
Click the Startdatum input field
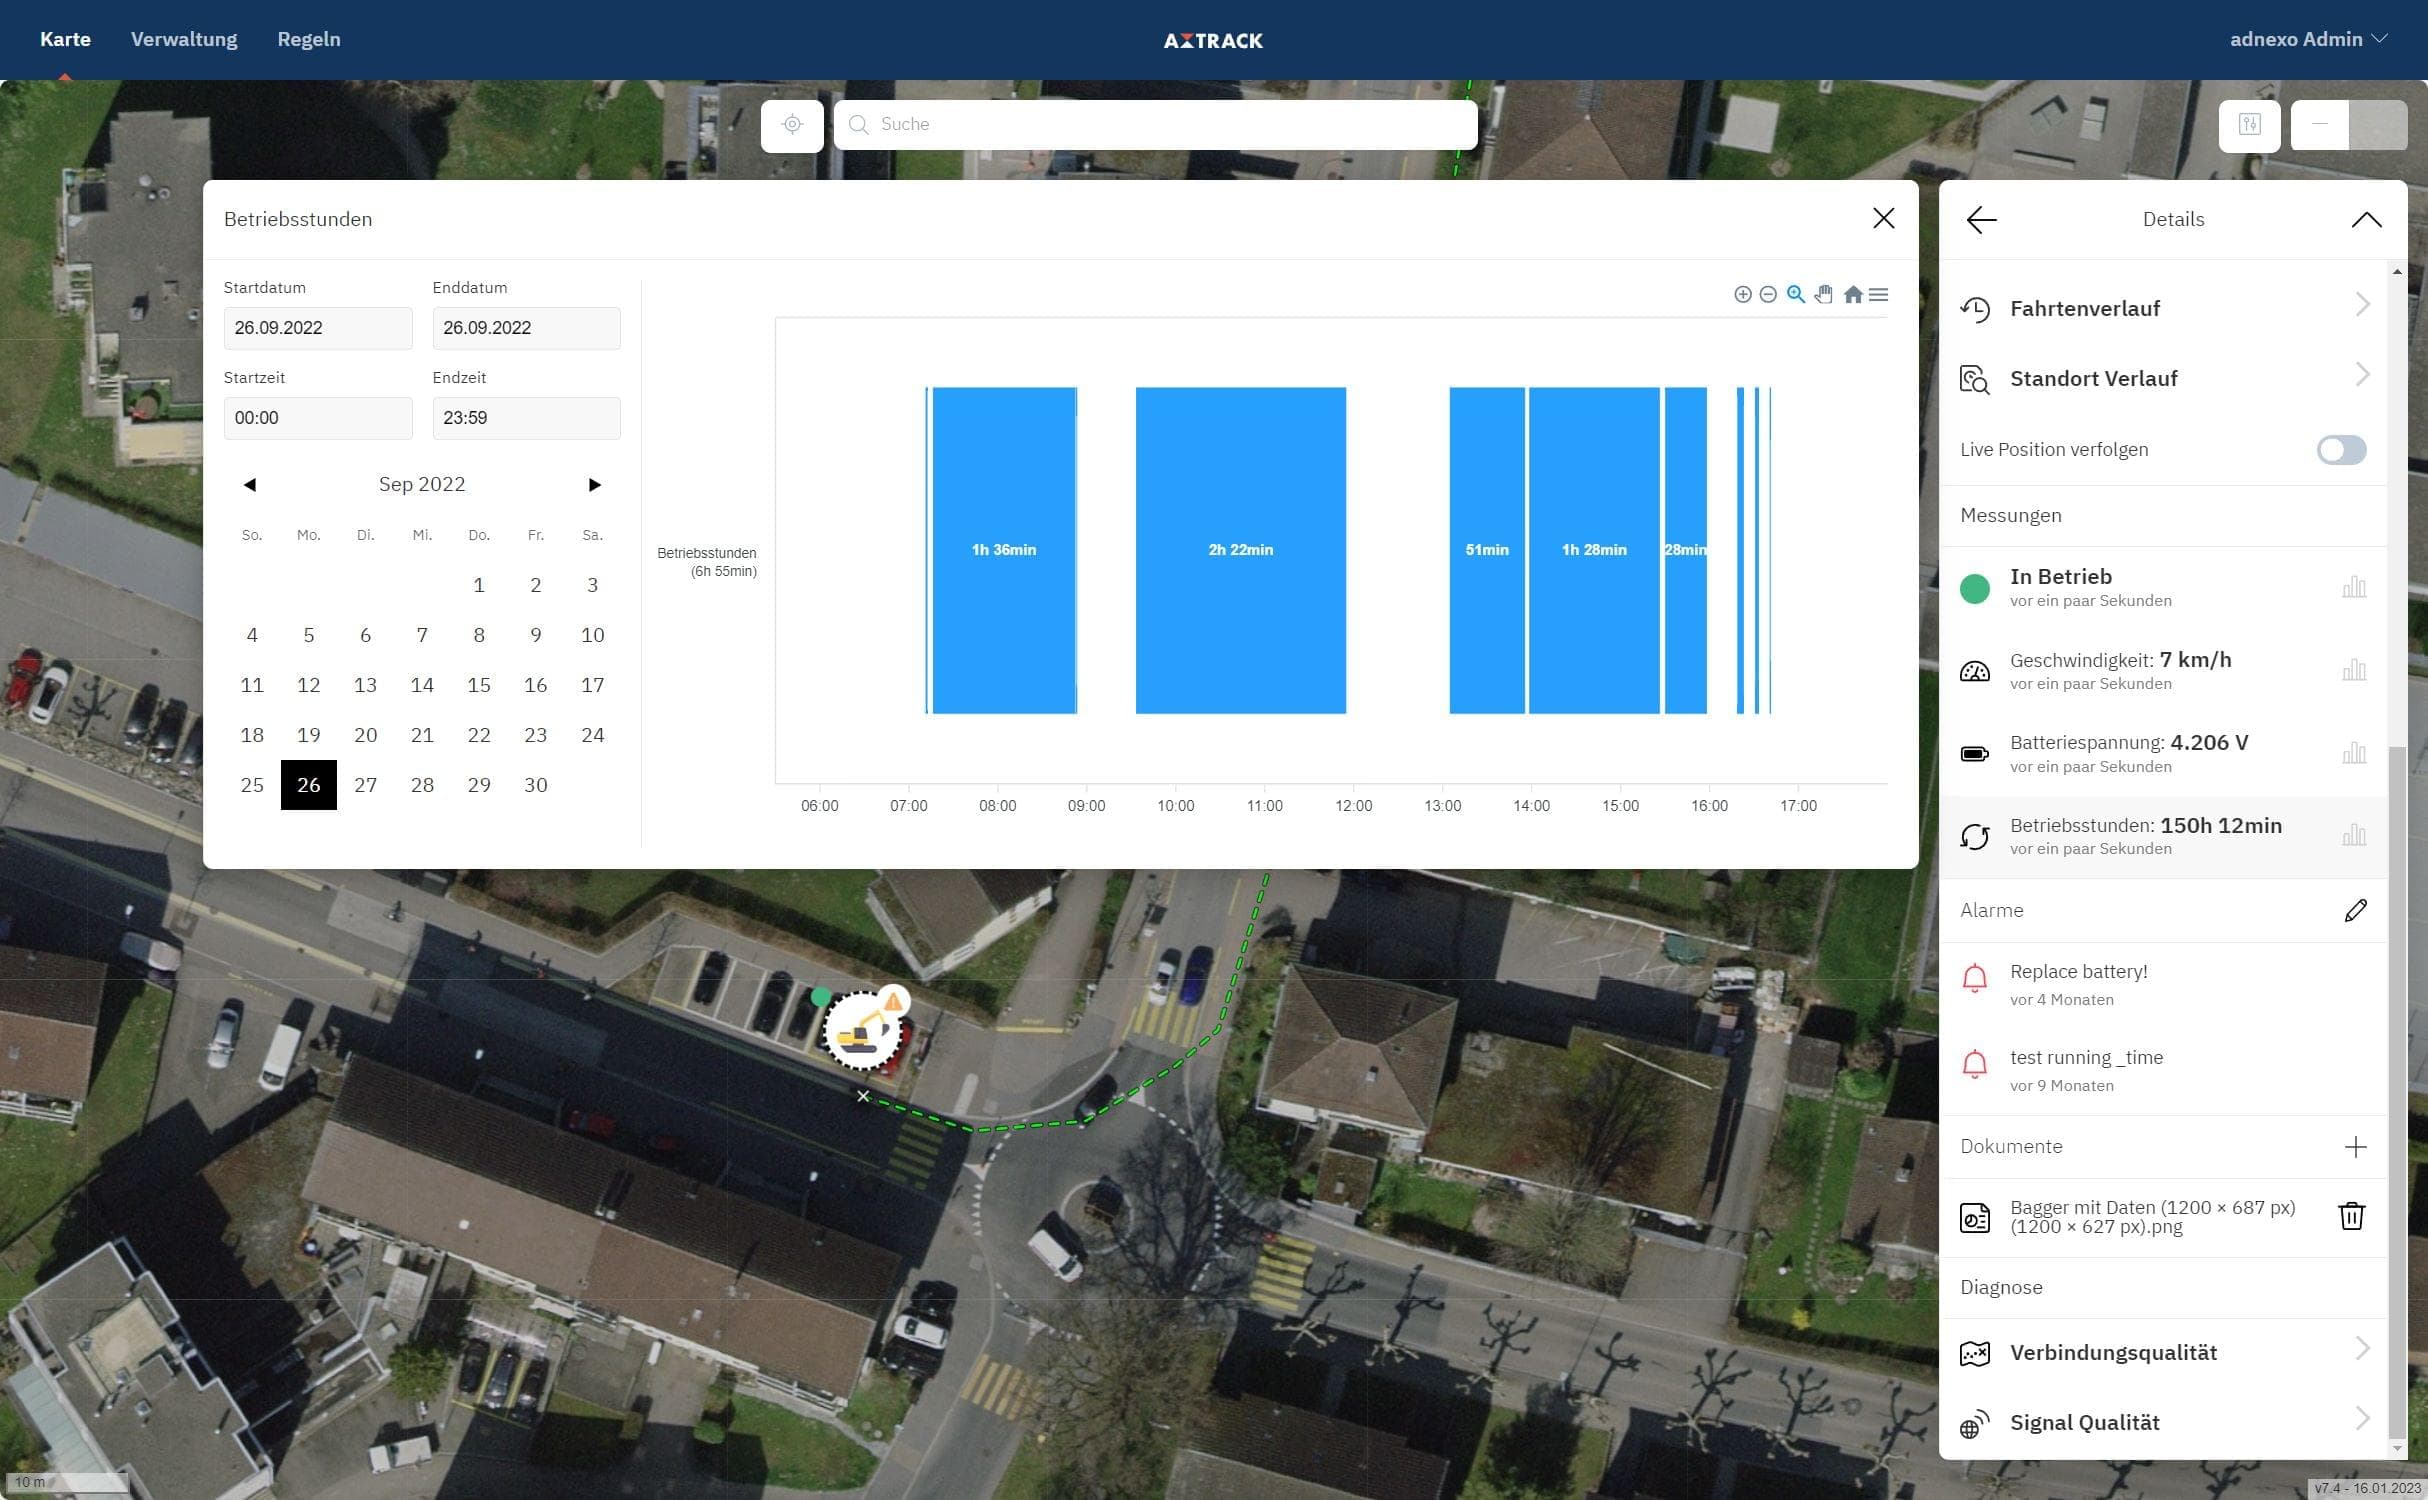[x=318, y=328]
